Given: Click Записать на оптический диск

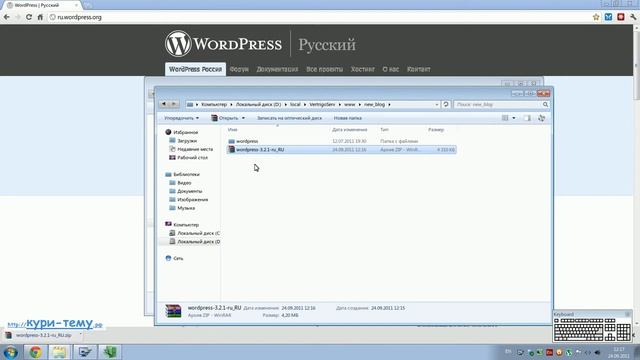Looking at the screenshot, I should pyautogui.click(x=289, y=118).
